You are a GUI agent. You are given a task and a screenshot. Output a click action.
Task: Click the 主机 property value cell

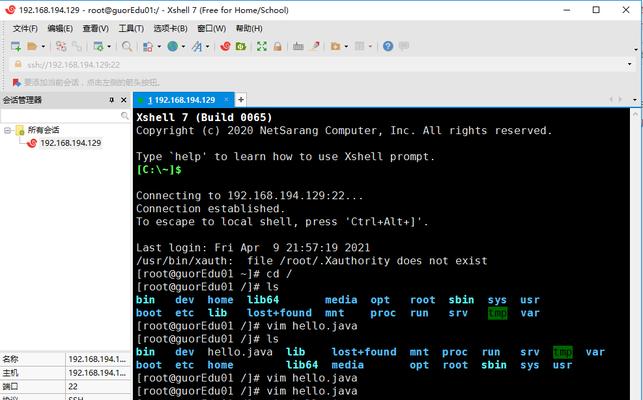[98, 373]
